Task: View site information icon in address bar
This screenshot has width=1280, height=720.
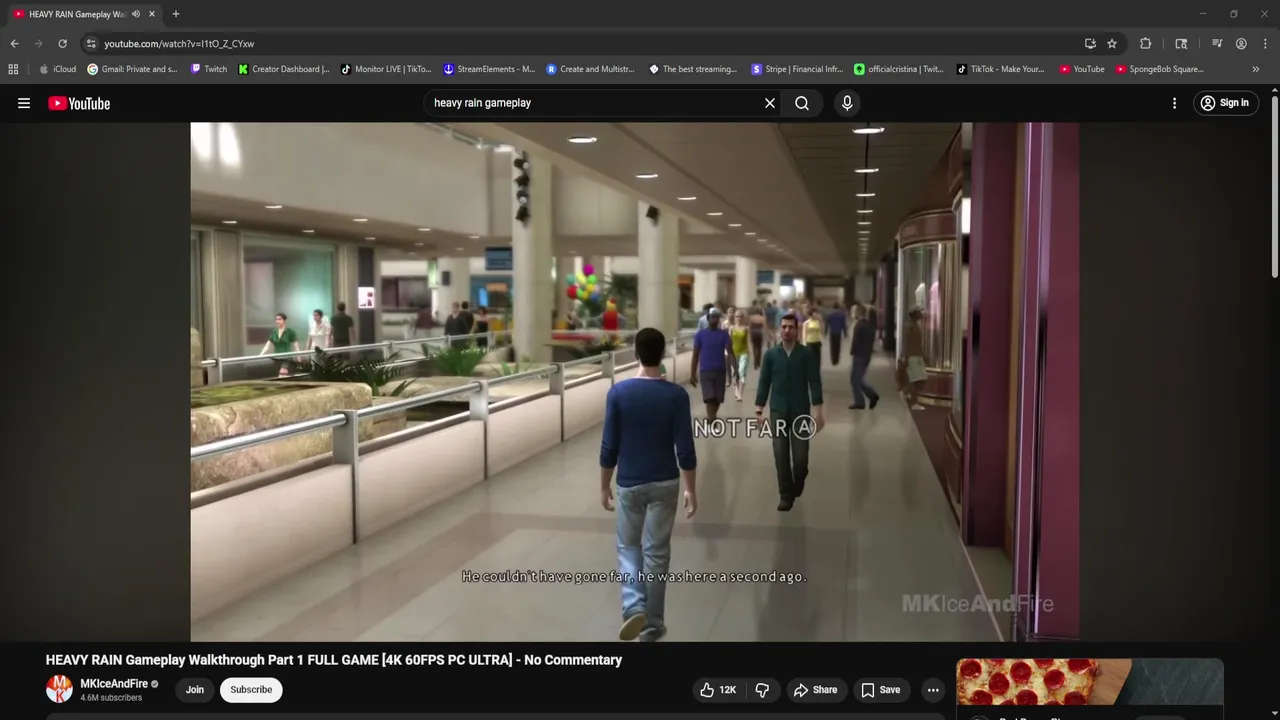Action: [91, 44]
